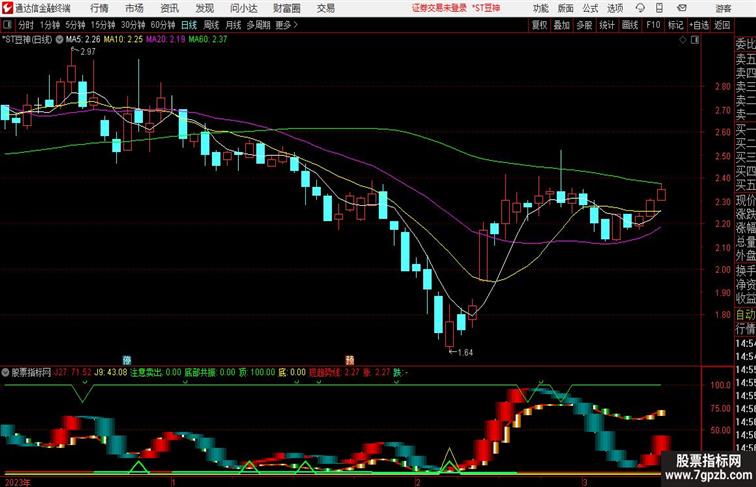Click the 多股 multi-stock button
756x487 pixels.
click(584, 25)
